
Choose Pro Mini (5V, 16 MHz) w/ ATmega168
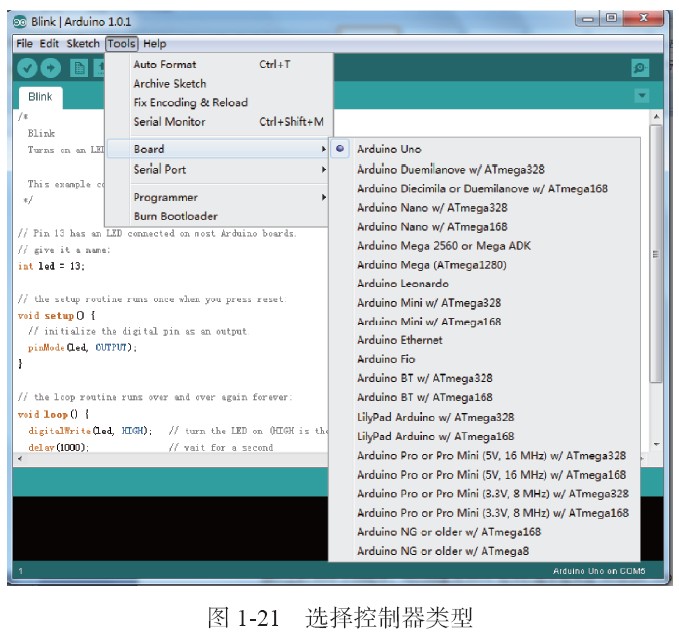pos(485,475)
